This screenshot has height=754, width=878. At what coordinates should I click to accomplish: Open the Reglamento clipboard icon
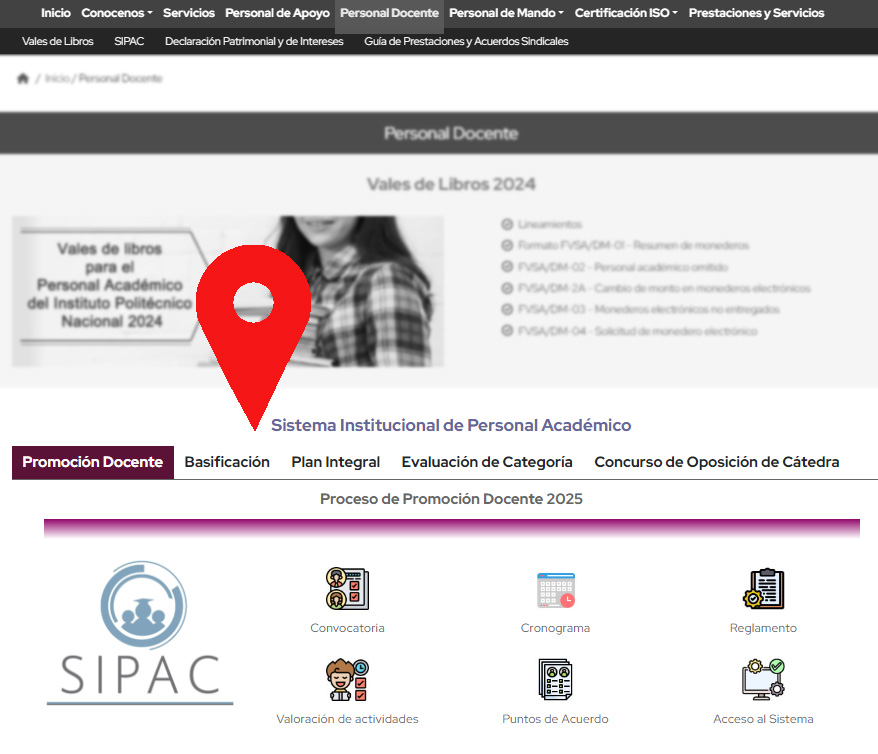[x=763, y=588]
